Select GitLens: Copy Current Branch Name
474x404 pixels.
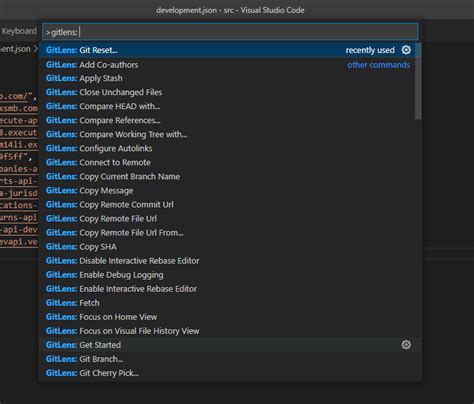click(x=227, y=176)
